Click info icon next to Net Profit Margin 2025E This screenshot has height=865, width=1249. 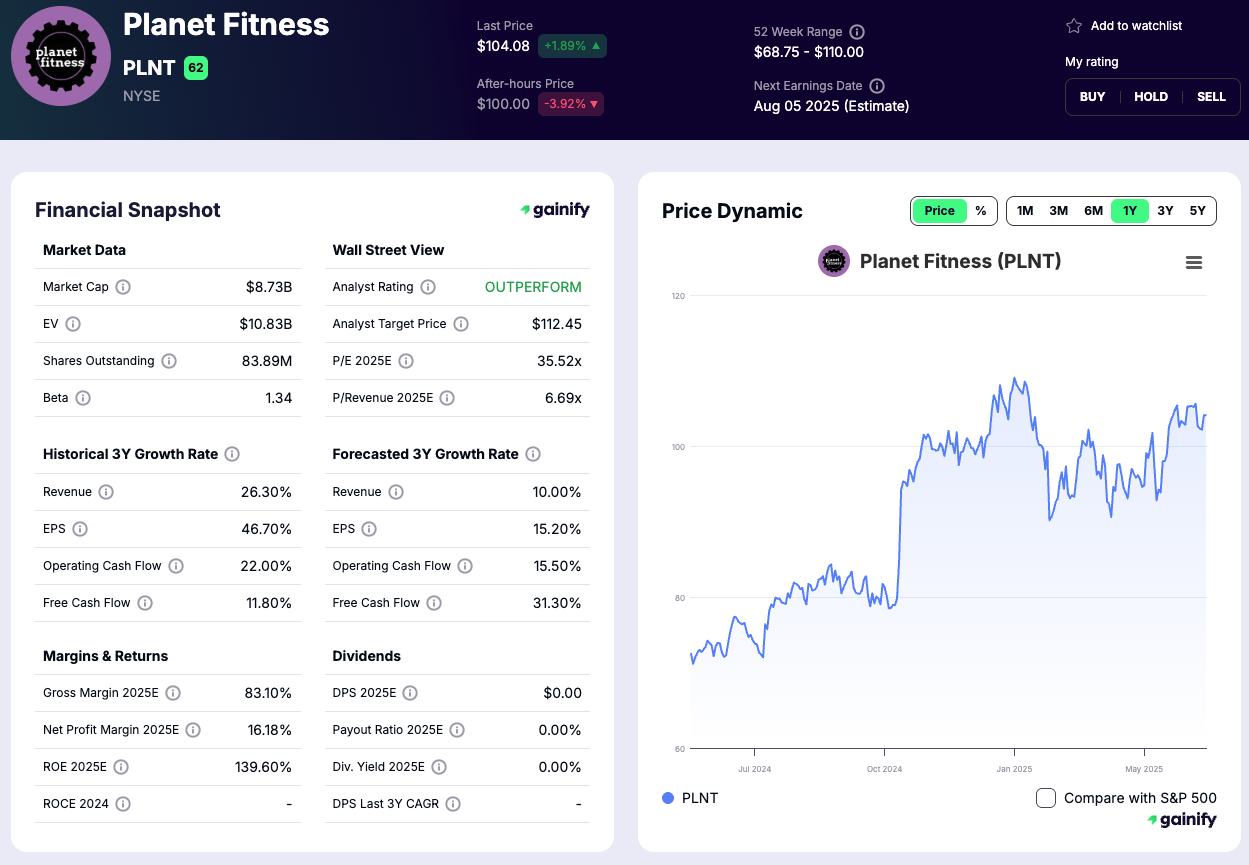(193, 730)
